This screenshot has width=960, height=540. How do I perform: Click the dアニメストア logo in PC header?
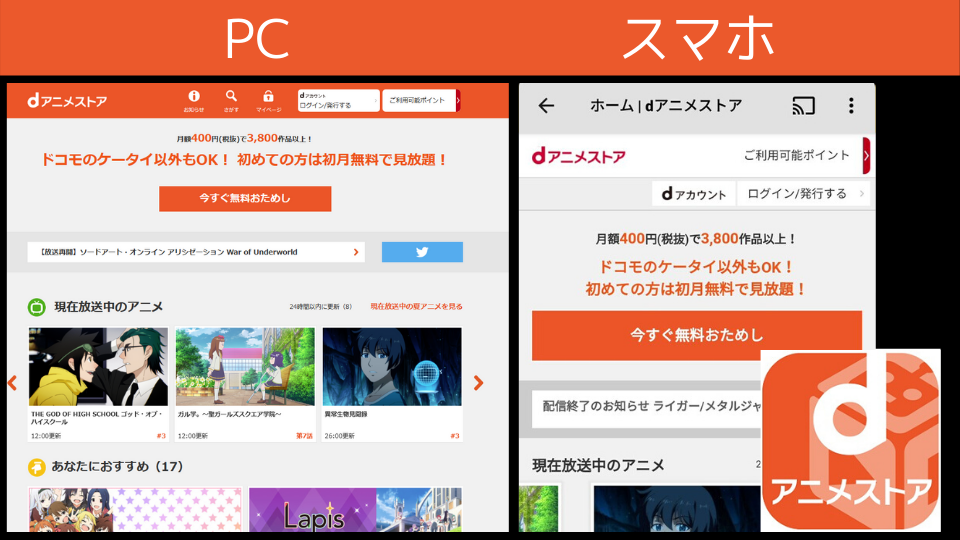[x=67, y=101]
